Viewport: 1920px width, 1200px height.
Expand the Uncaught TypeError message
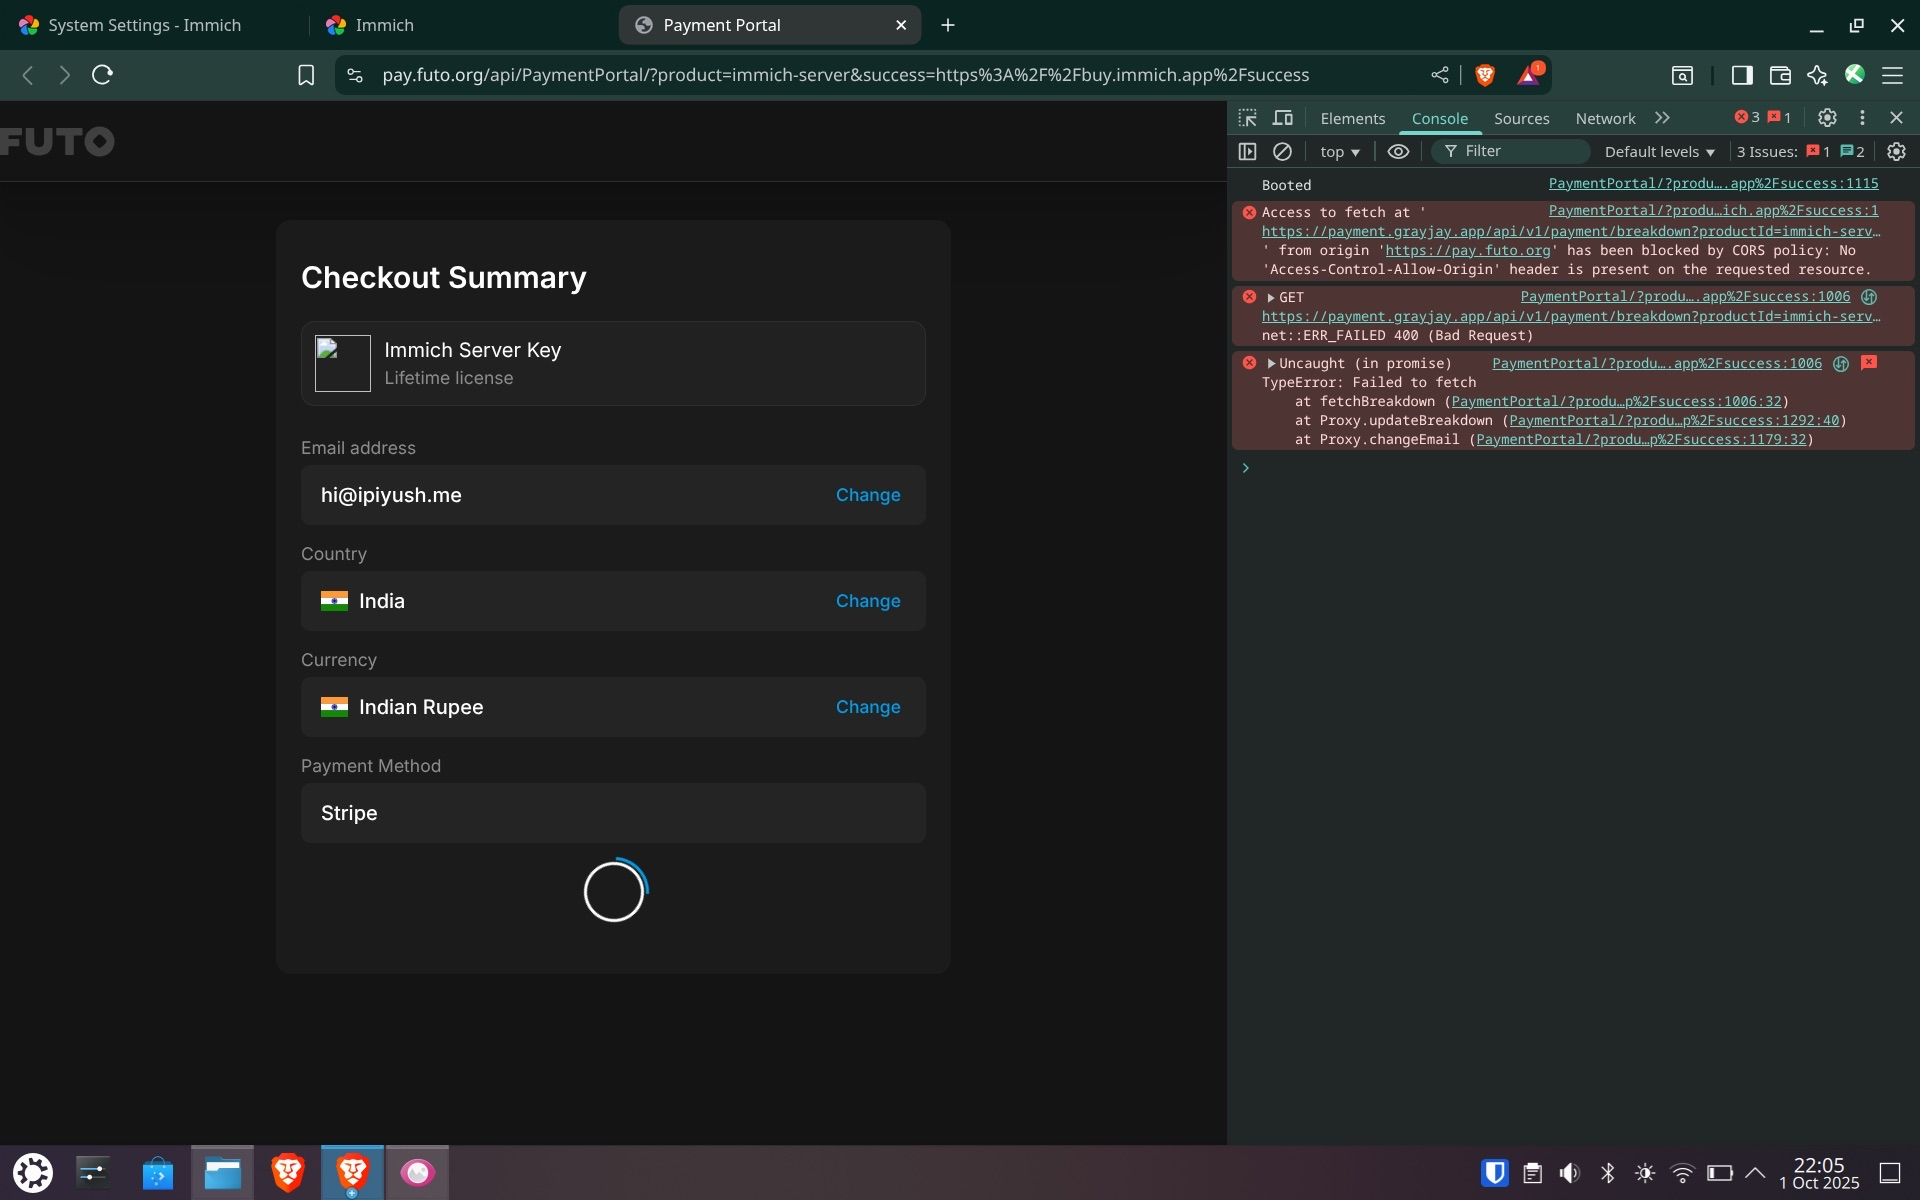(1271, 363)
